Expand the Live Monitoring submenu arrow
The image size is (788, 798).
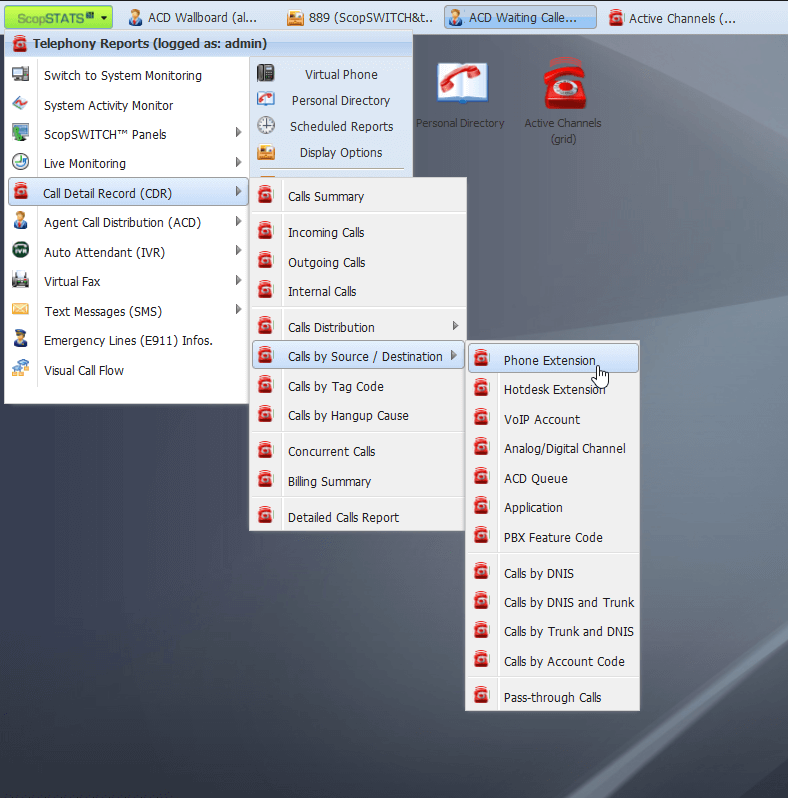(x=238, y=163)
